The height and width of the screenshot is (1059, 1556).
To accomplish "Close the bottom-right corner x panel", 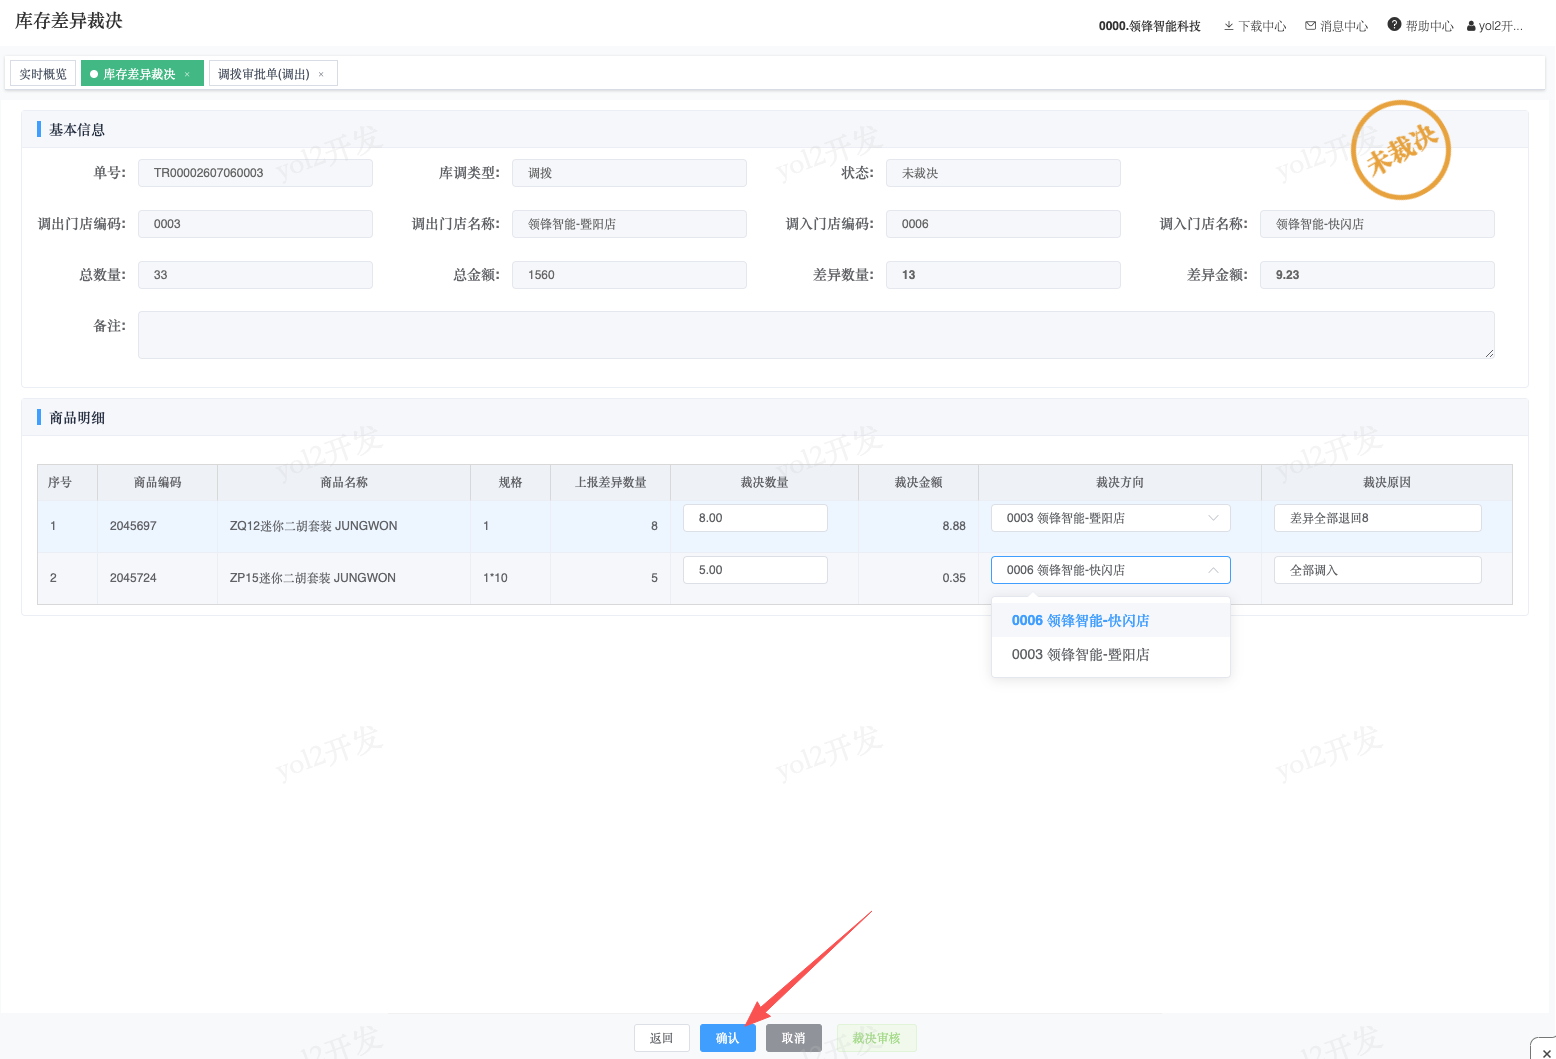I will tap(1546, 1052).
